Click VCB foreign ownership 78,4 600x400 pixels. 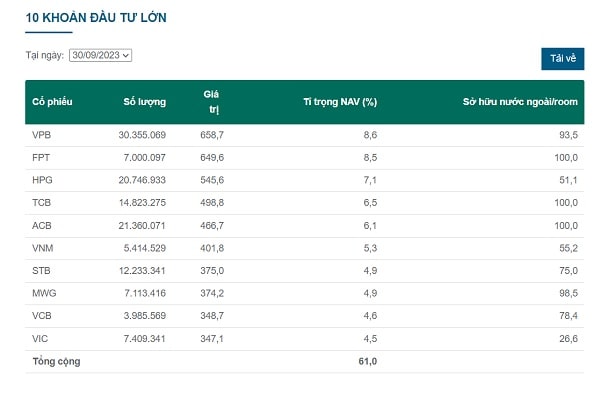point(568,316)
